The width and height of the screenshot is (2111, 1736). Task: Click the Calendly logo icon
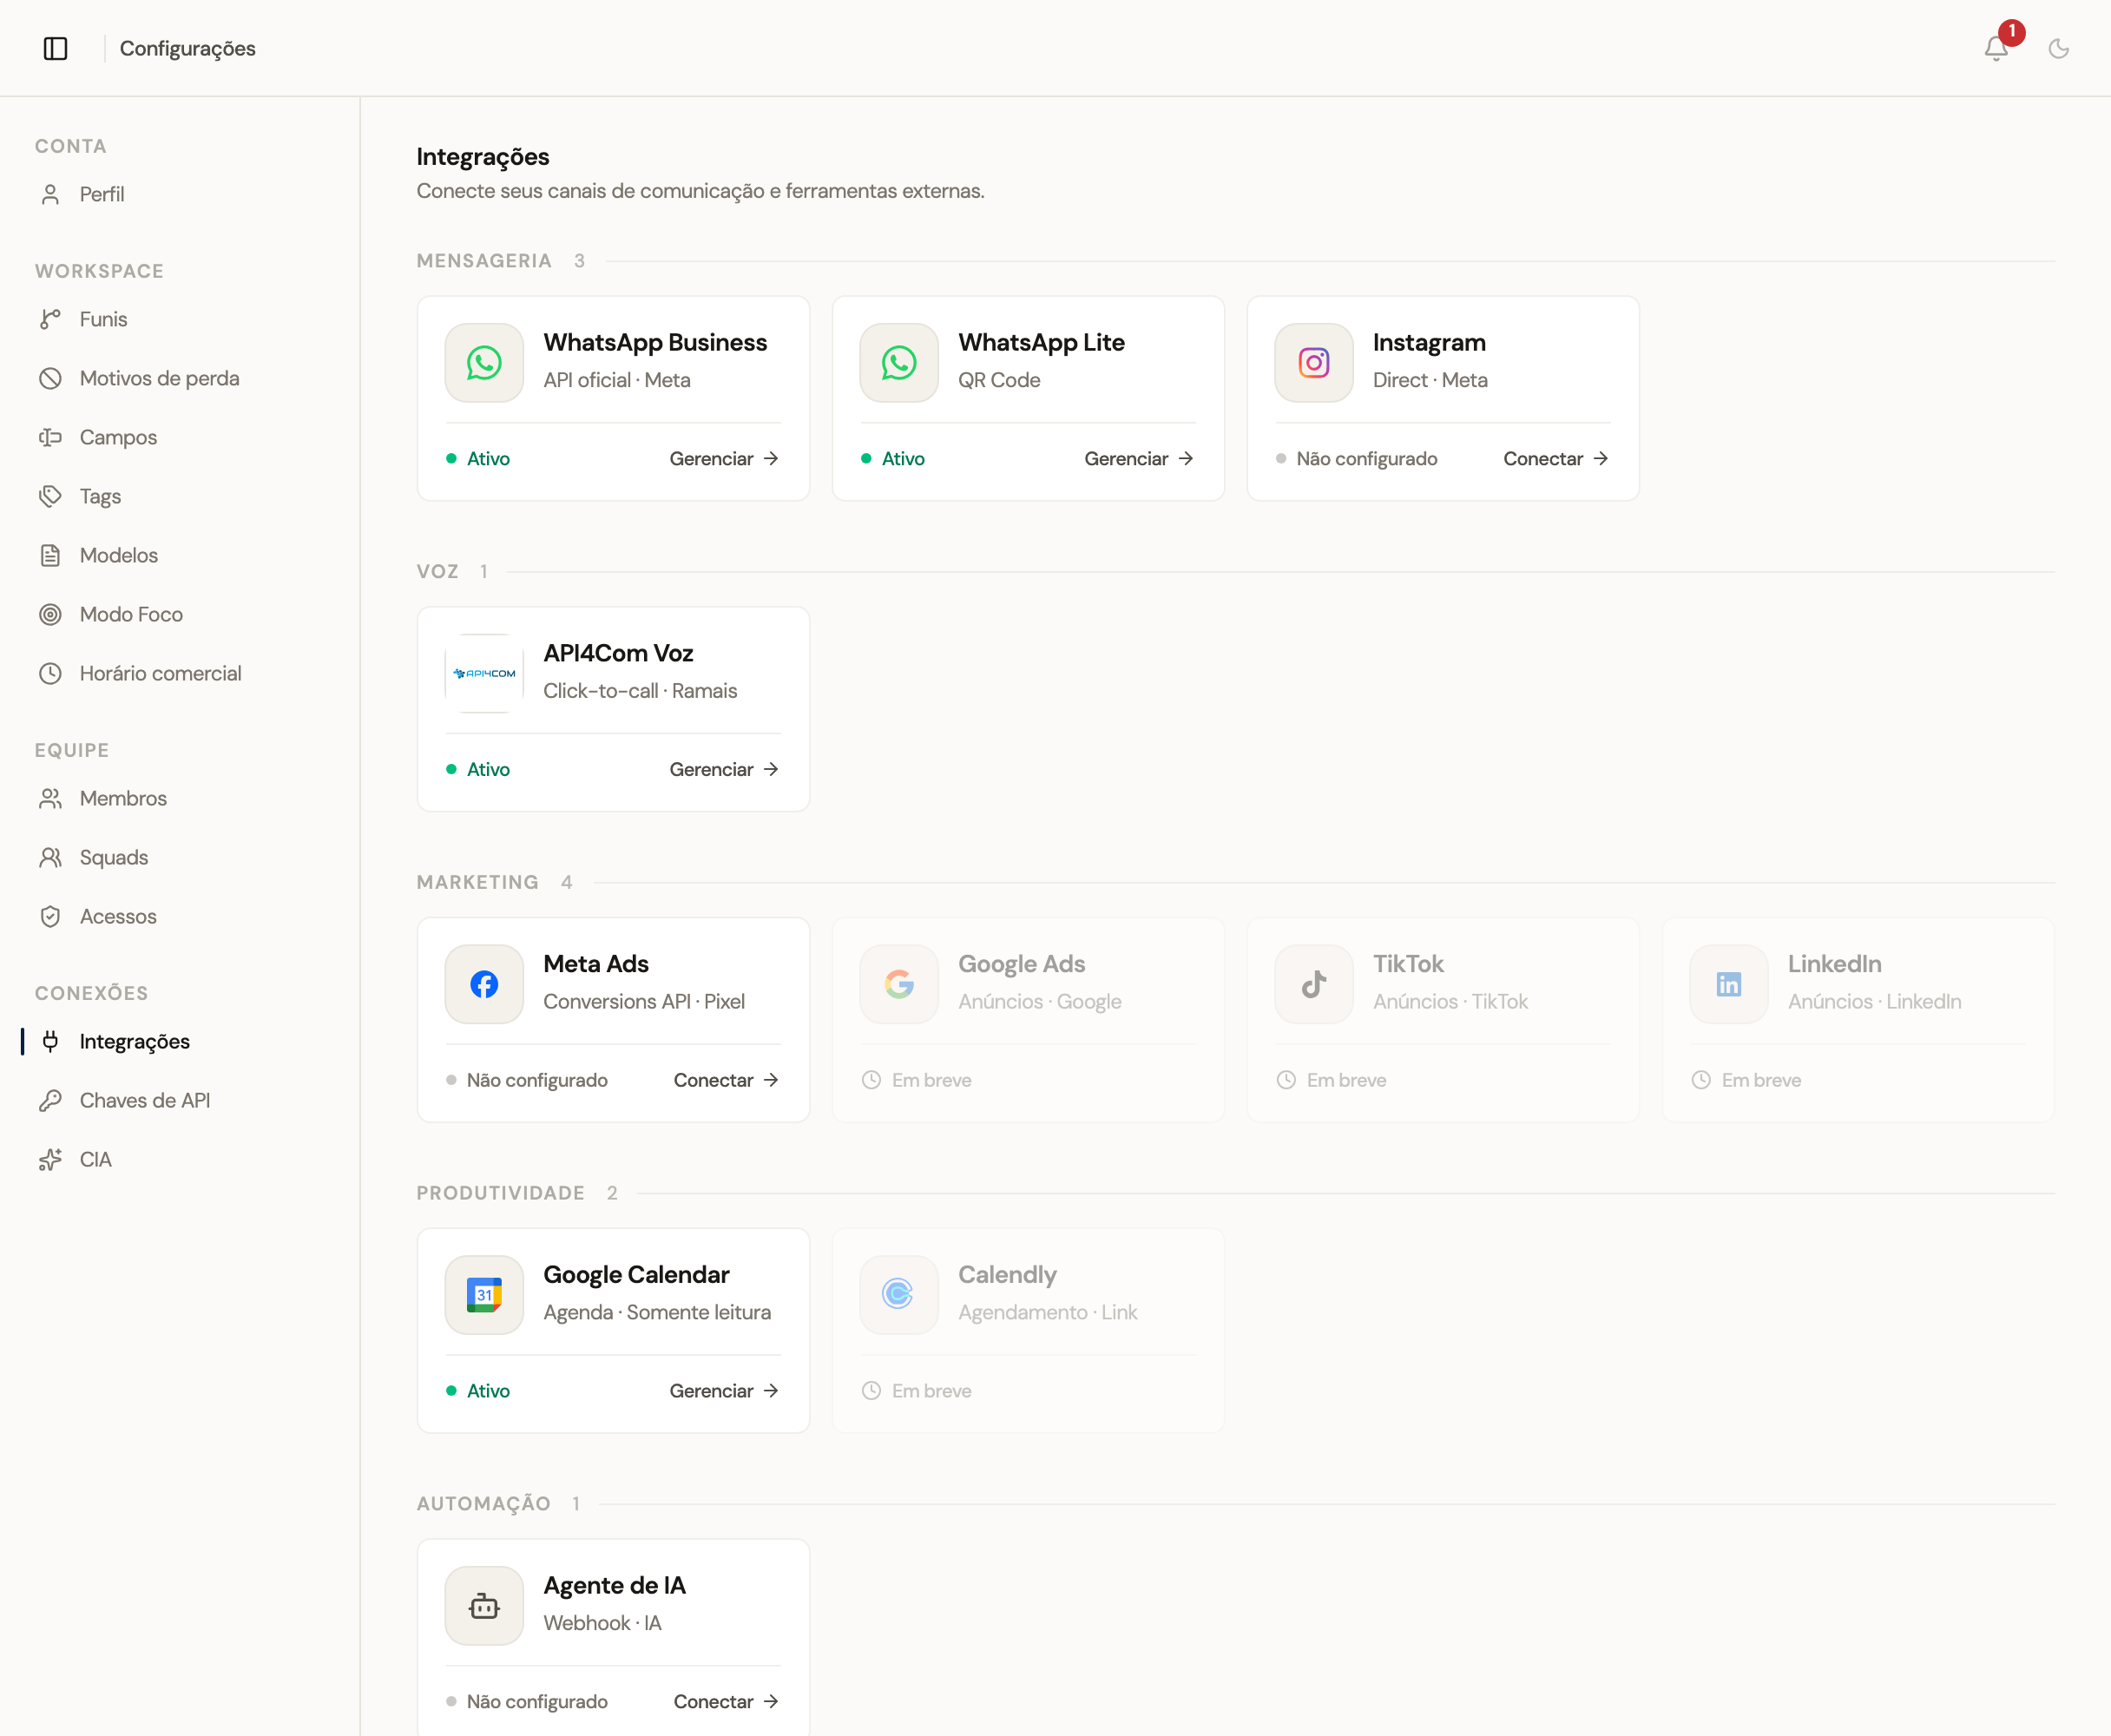pyautogui.click(x=899, y=1295)
